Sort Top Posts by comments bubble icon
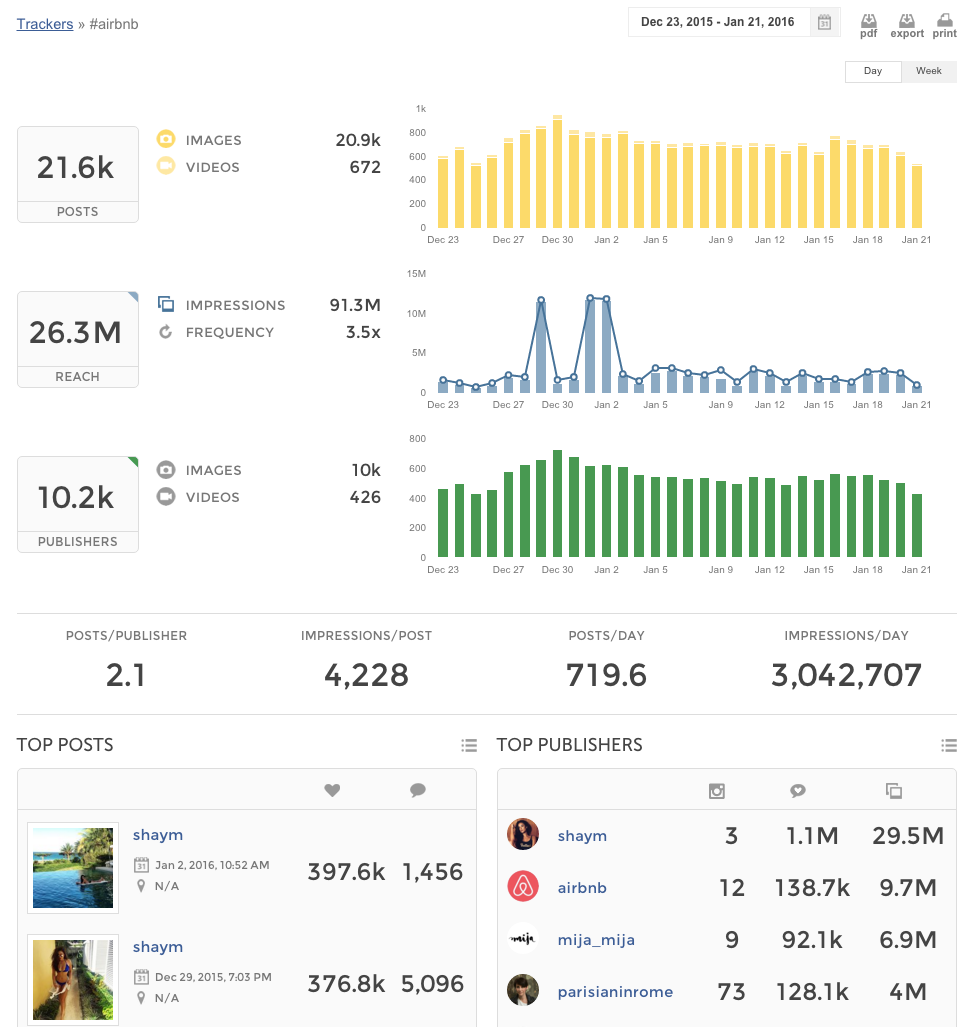Viewport: 972px width, 1027px height. tap(418, 791)
